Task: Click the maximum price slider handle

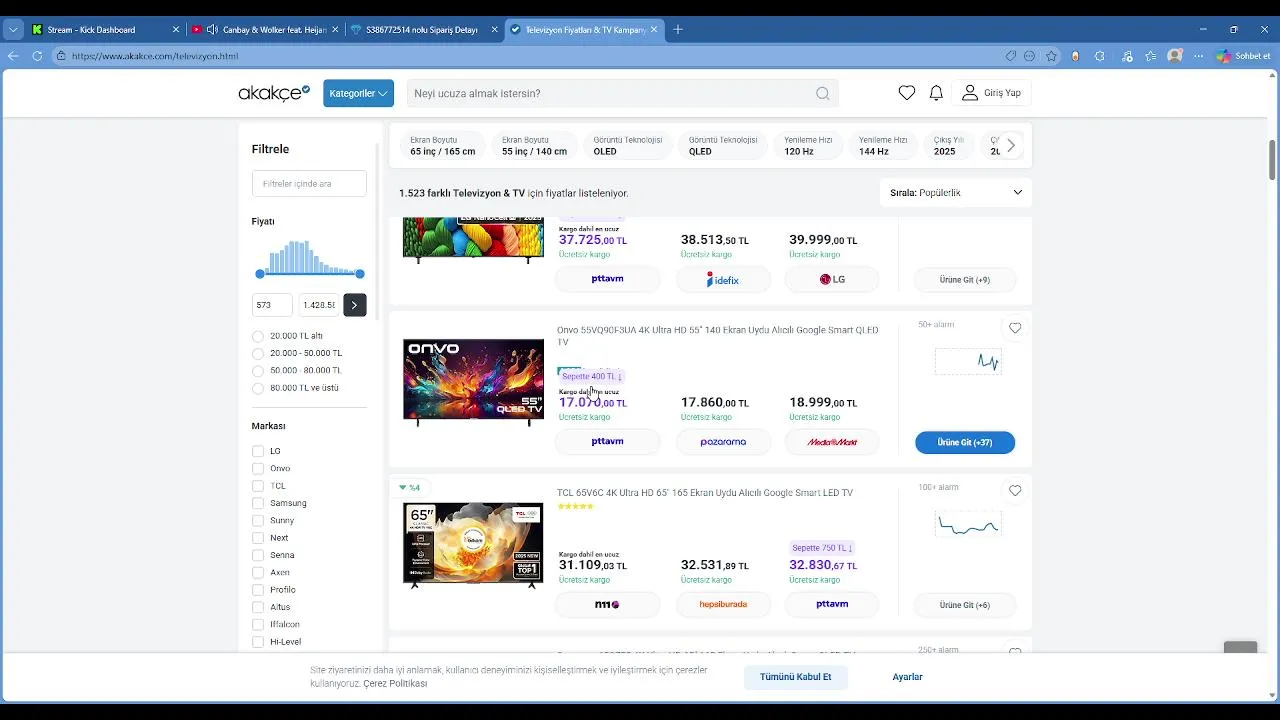Action: 360,274
